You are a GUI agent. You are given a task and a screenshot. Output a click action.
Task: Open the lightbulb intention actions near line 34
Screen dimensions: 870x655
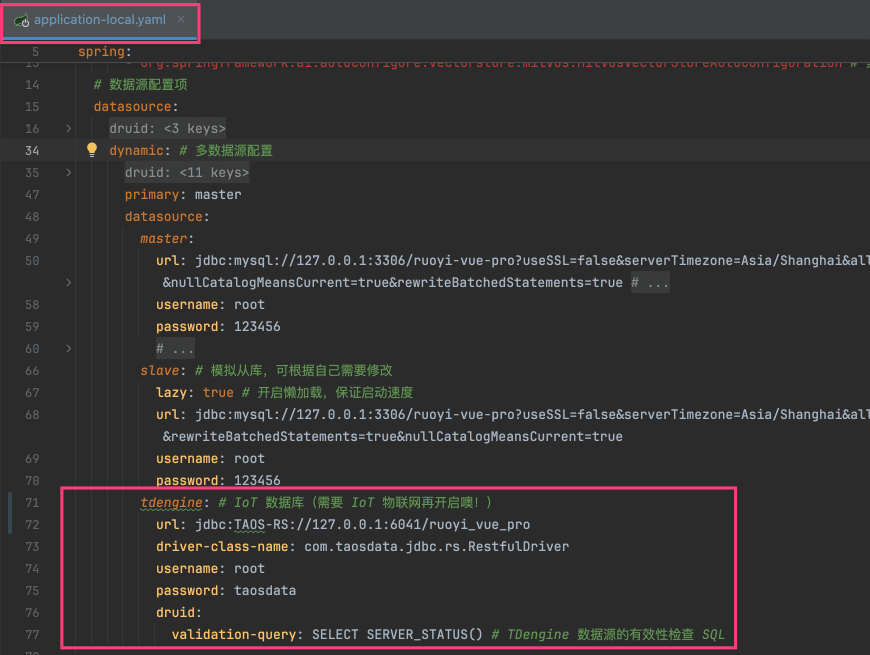tap(91, 149)
